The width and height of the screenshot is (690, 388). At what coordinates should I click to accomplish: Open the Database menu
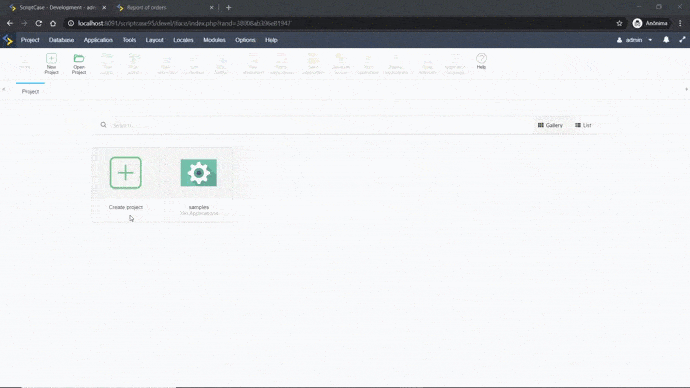(61, 40)
